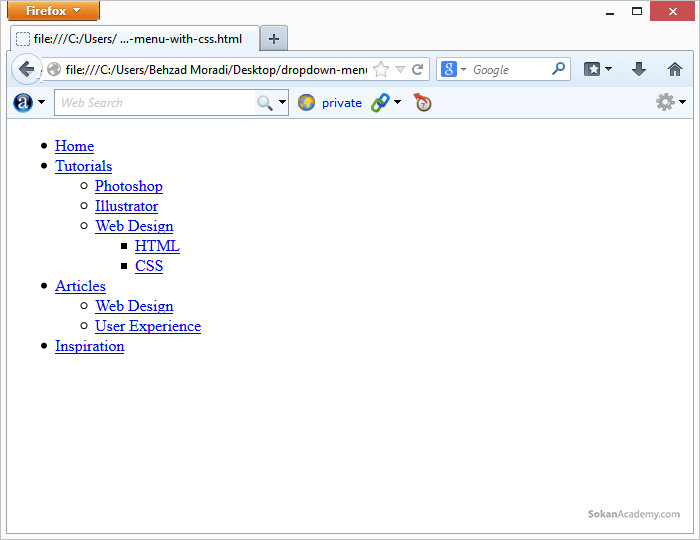Click the Inspiration link
The image size is (700, 540).
coord(89,346)
